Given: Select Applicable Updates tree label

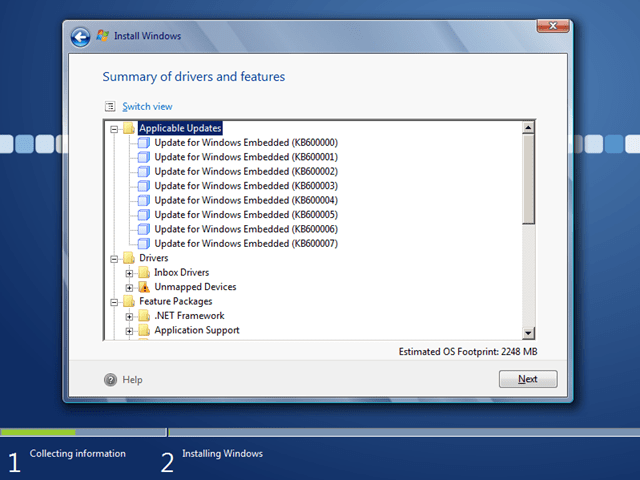Looking at the screenshot, I should pyautogui.click(x=180, y=128).
